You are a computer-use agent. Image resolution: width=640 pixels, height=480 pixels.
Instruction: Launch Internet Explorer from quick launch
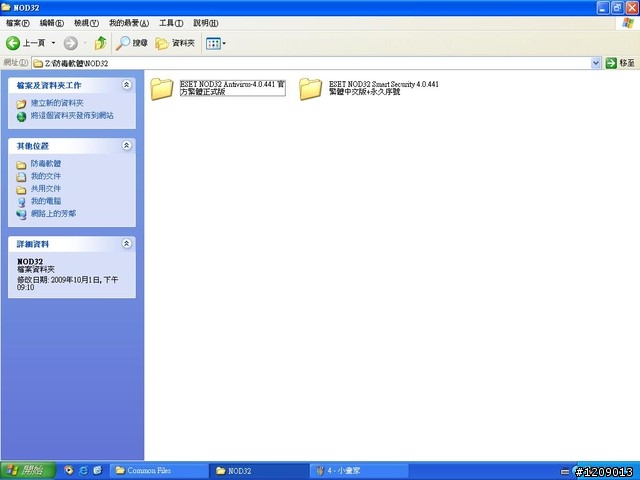tap(83, 471)
